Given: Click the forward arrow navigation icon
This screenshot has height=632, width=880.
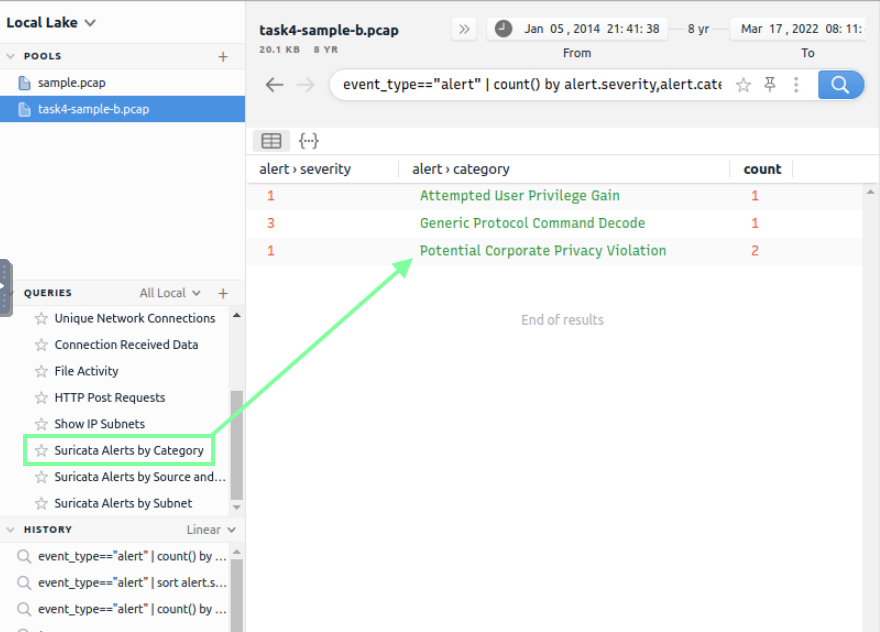Looking at the screenshot, I should 306,85.
